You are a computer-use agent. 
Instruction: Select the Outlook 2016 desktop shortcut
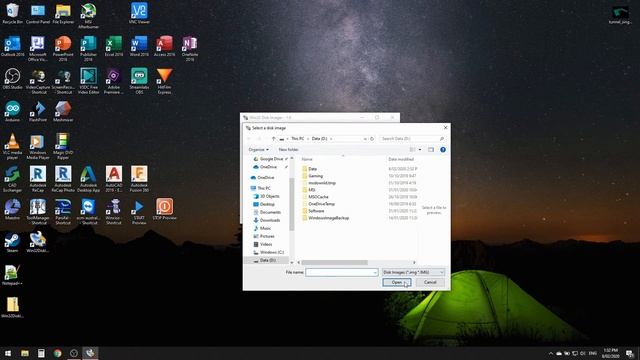coord(12,46)
